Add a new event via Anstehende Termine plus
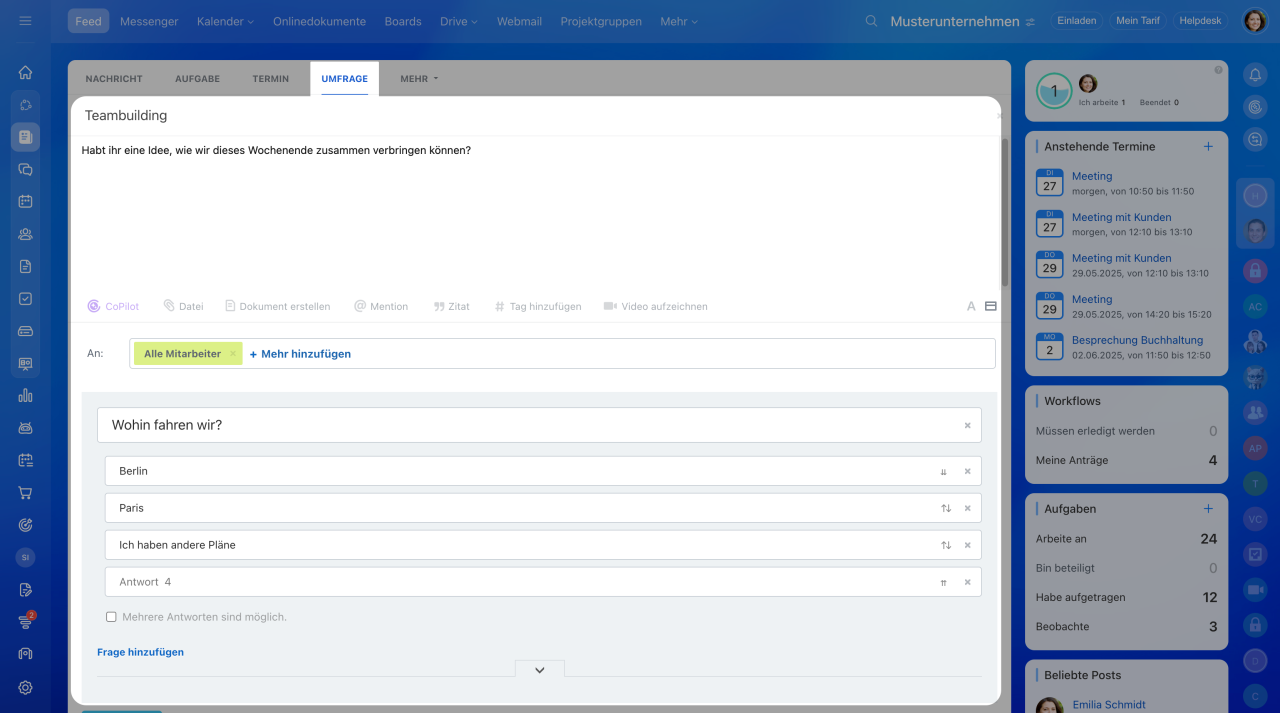This screenshot has height=713, width=1280. click(1208, 146)
